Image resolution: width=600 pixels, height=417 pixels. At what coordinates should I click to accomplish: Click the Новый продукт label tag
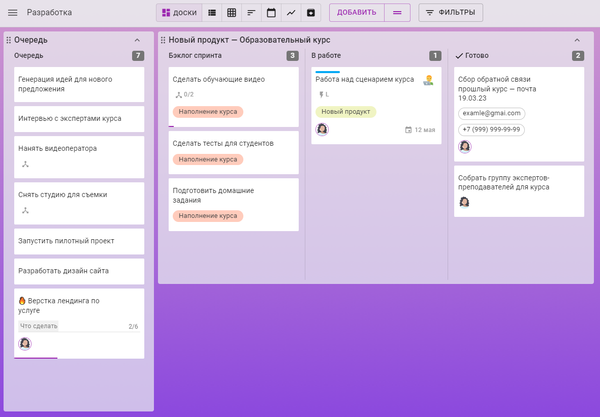pyautogui.click(x=345, y=111)
